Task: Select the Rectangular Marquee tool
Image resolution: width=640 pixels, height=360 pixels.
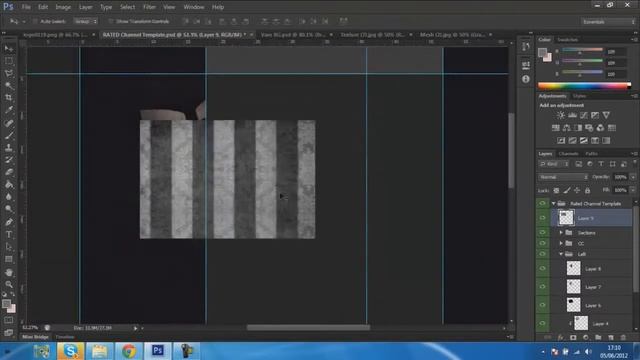Action: pos(9,61)
